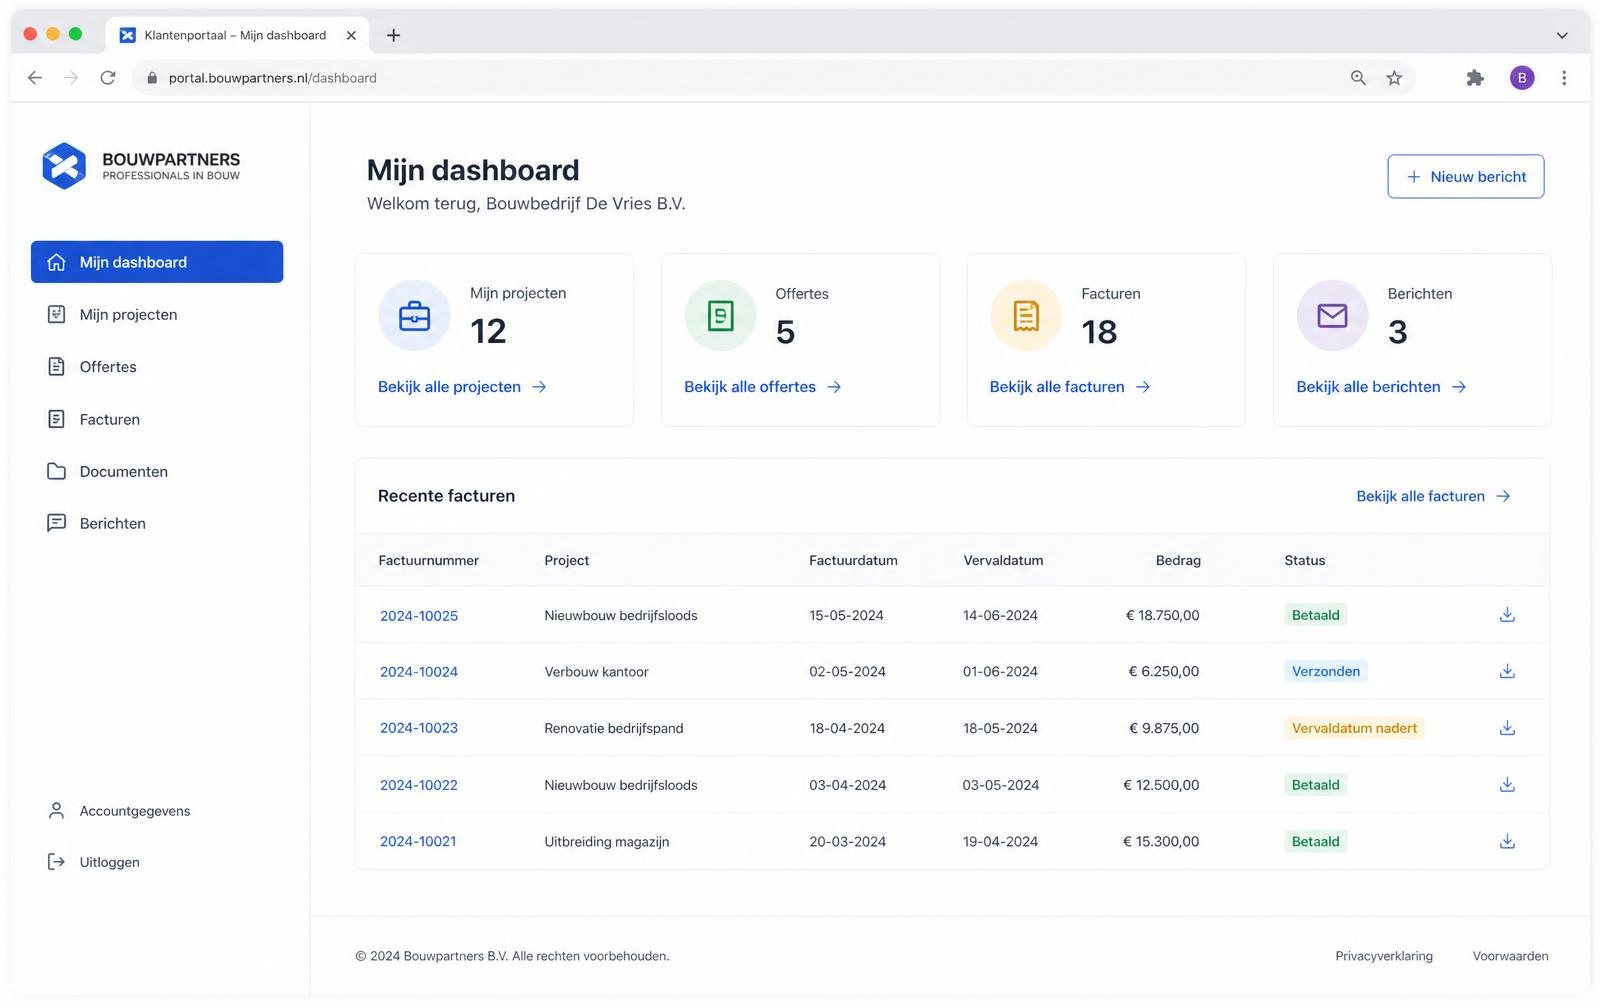Click Bekijk alle projecten link

coord(462,387)
